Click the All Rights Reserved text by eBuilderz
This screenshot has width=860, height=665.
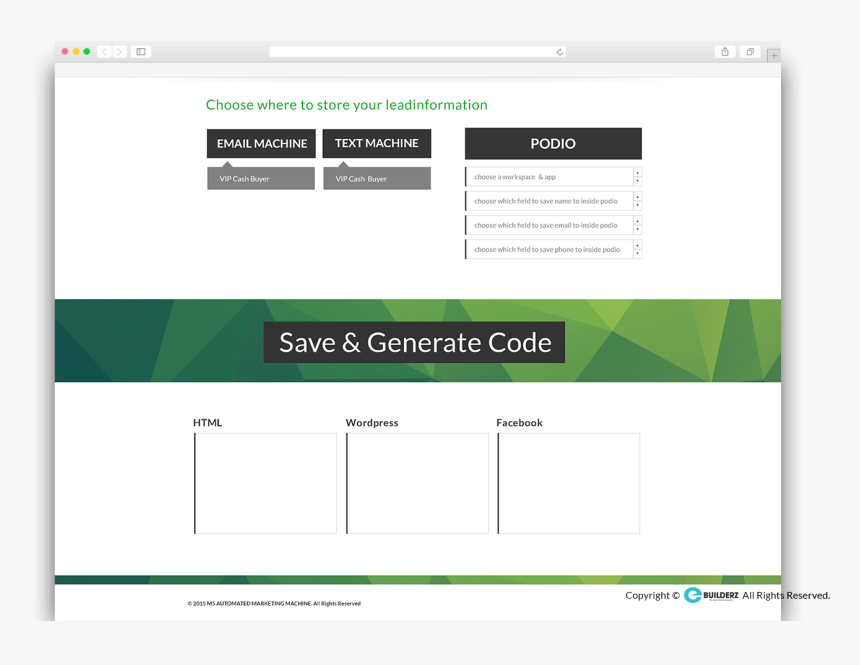point(786,595)
